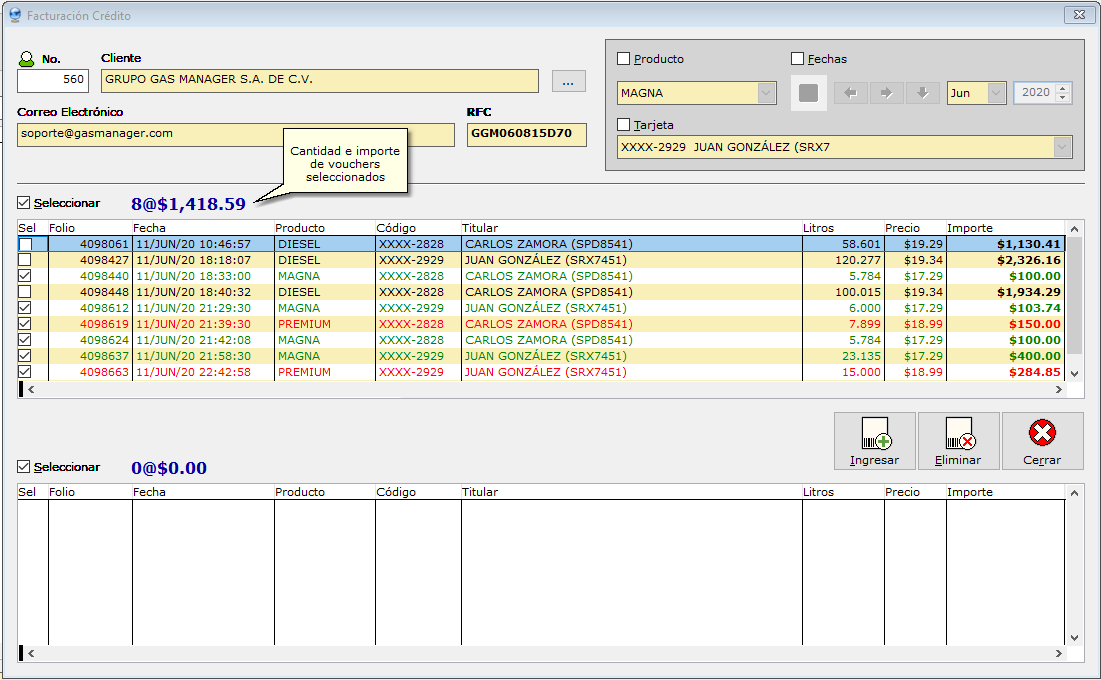This screenshot has width=1101, height=680.
Task: Click the ellipsis button next to Cliente
Action: (568, 82)
